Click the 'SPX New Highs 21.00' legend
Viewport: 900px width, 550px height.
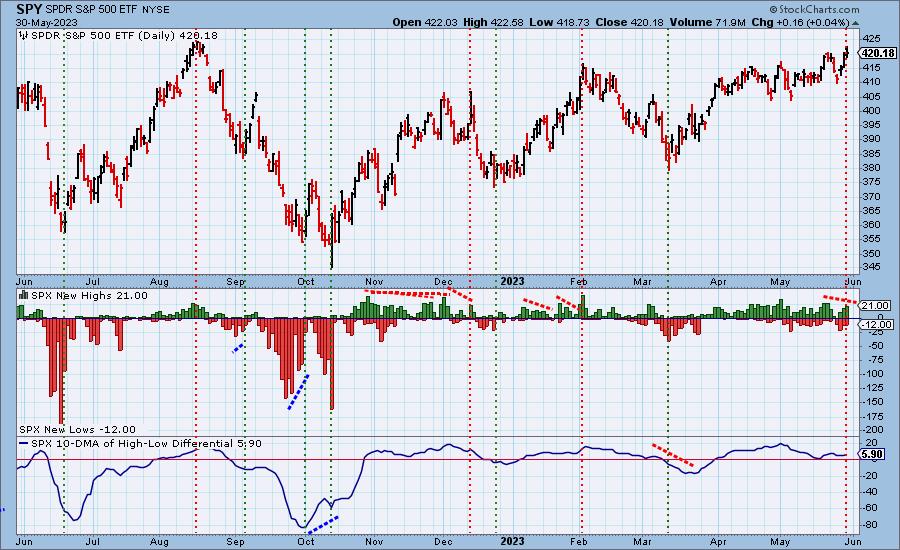pyautogui.click(x=89, y=296)
